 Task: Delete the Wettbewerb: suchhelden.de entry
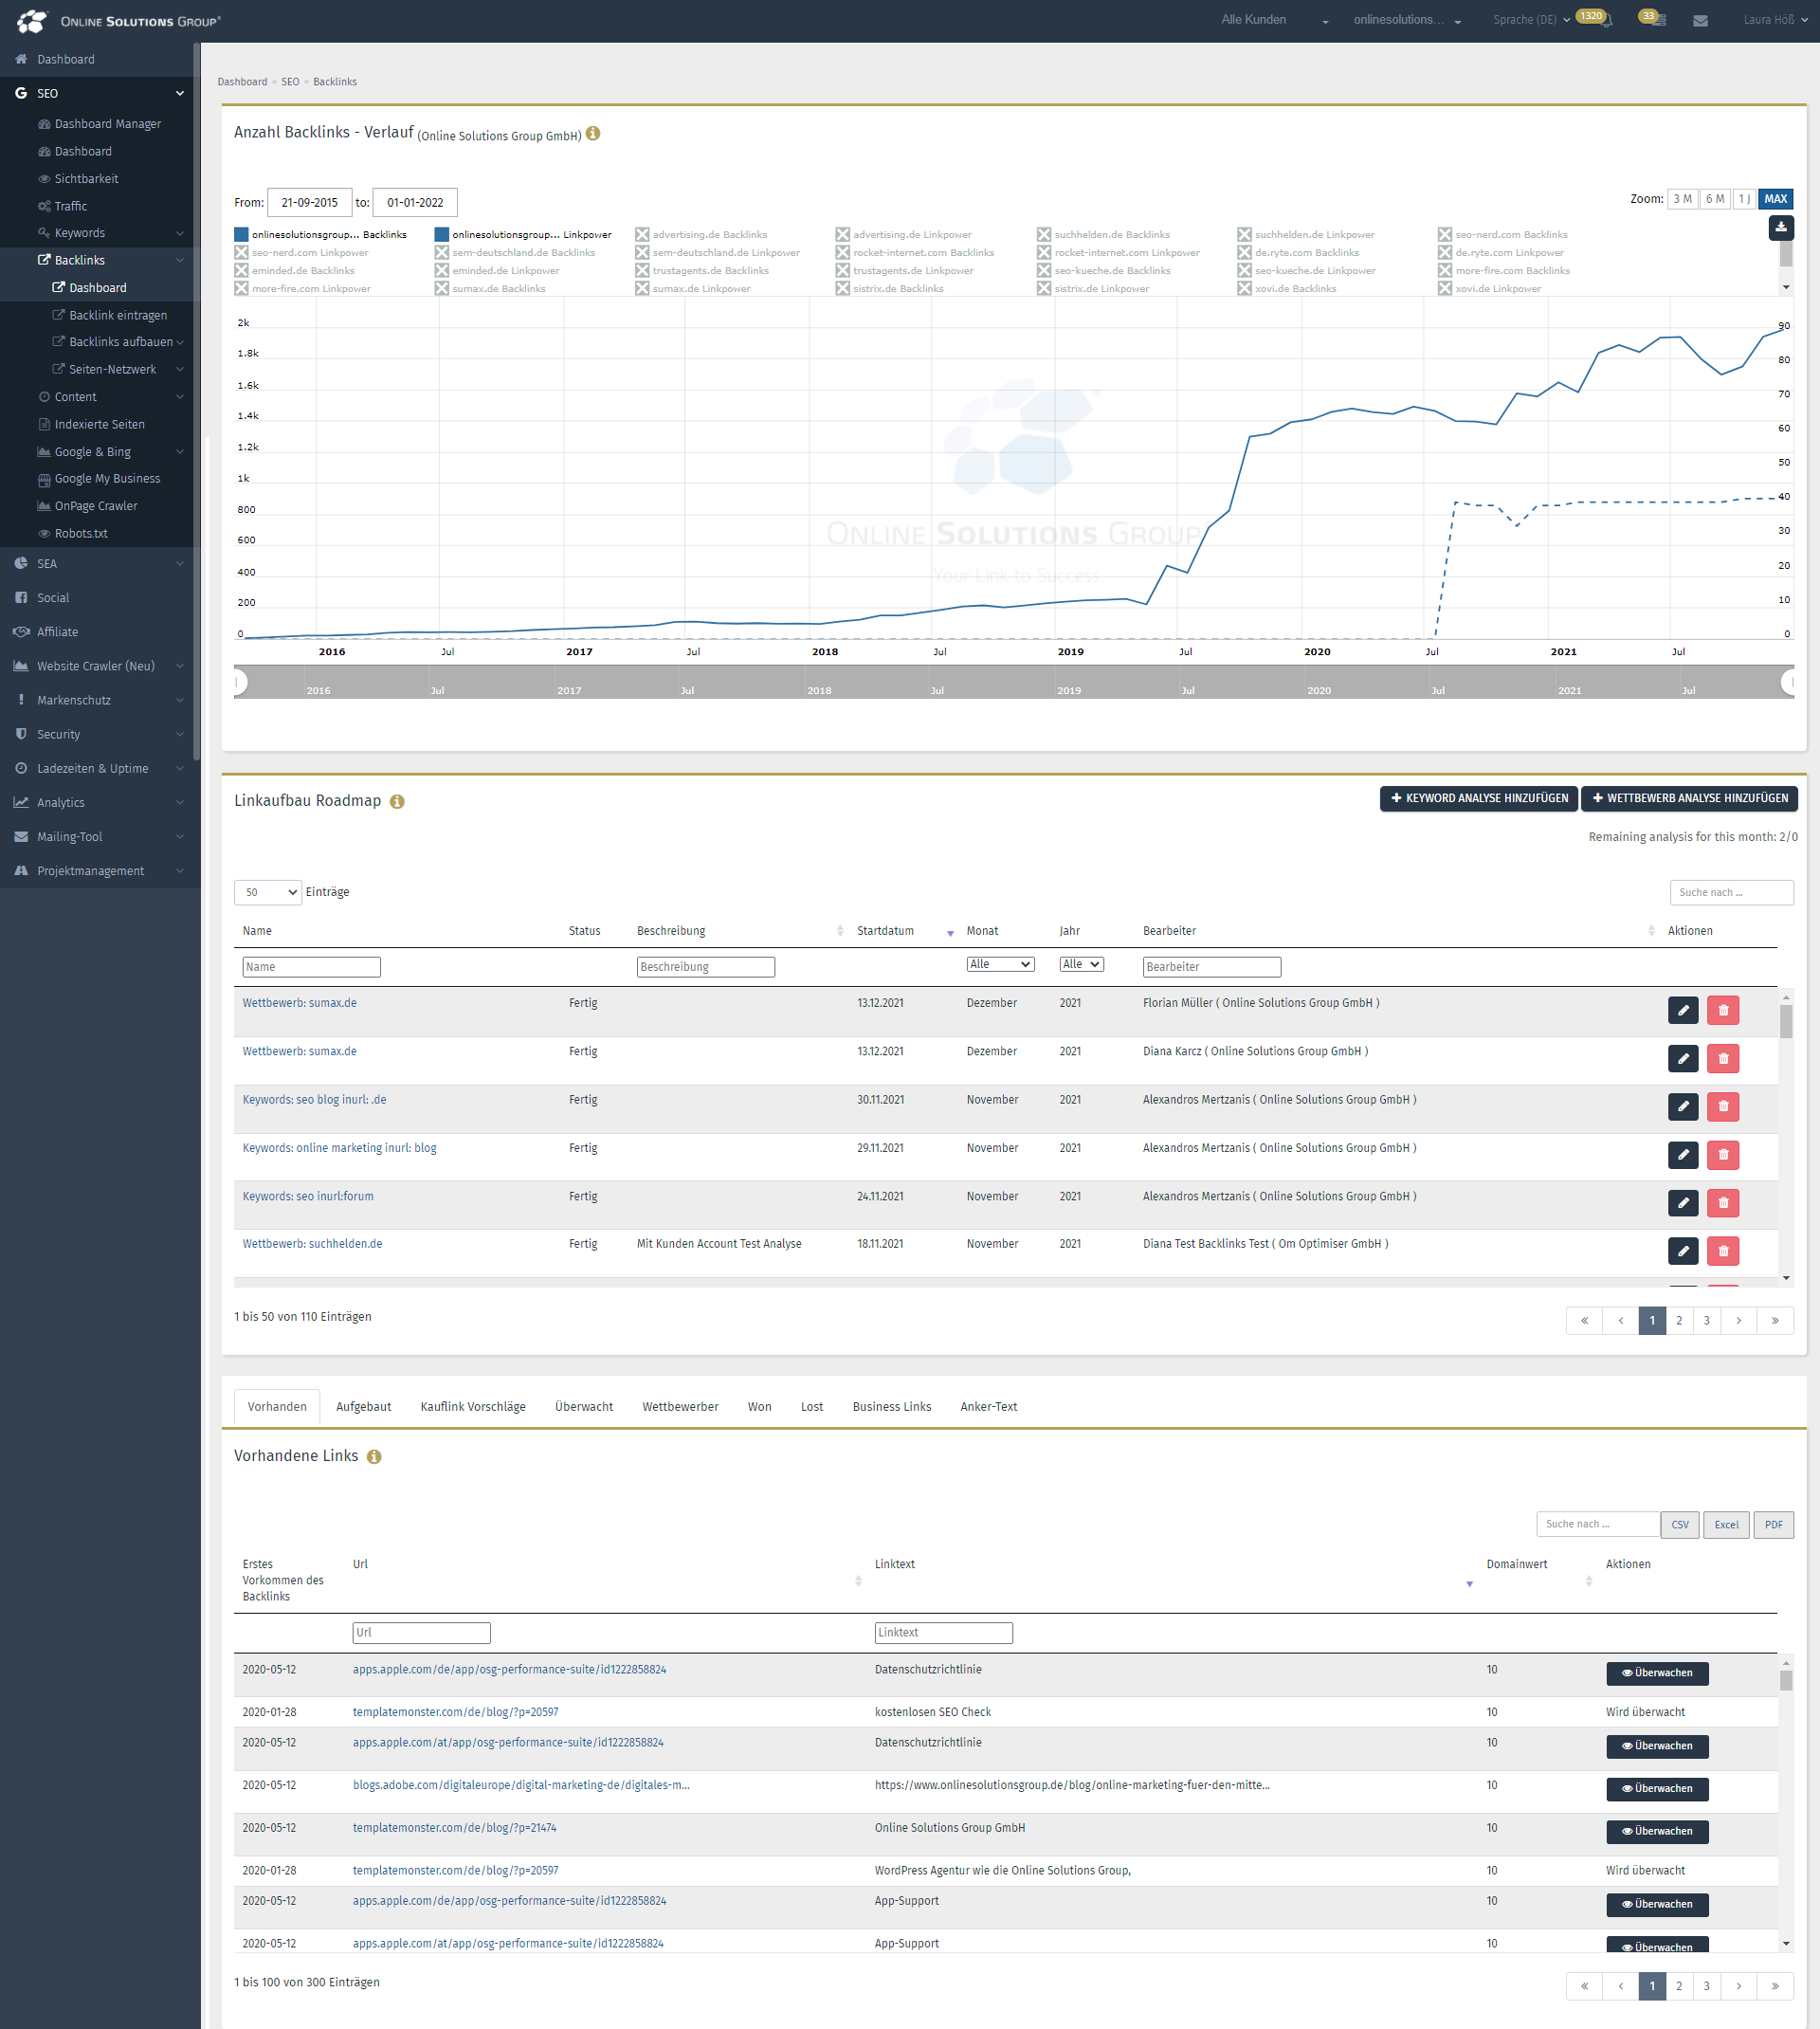click(x=1723, y=1251)
